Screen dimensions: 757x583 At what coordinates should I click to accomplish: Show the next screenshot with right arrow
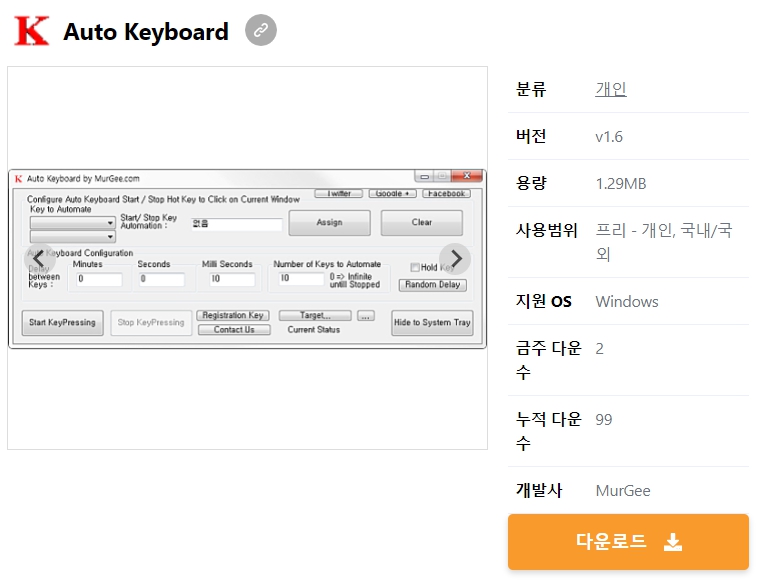tap(455, 259)
